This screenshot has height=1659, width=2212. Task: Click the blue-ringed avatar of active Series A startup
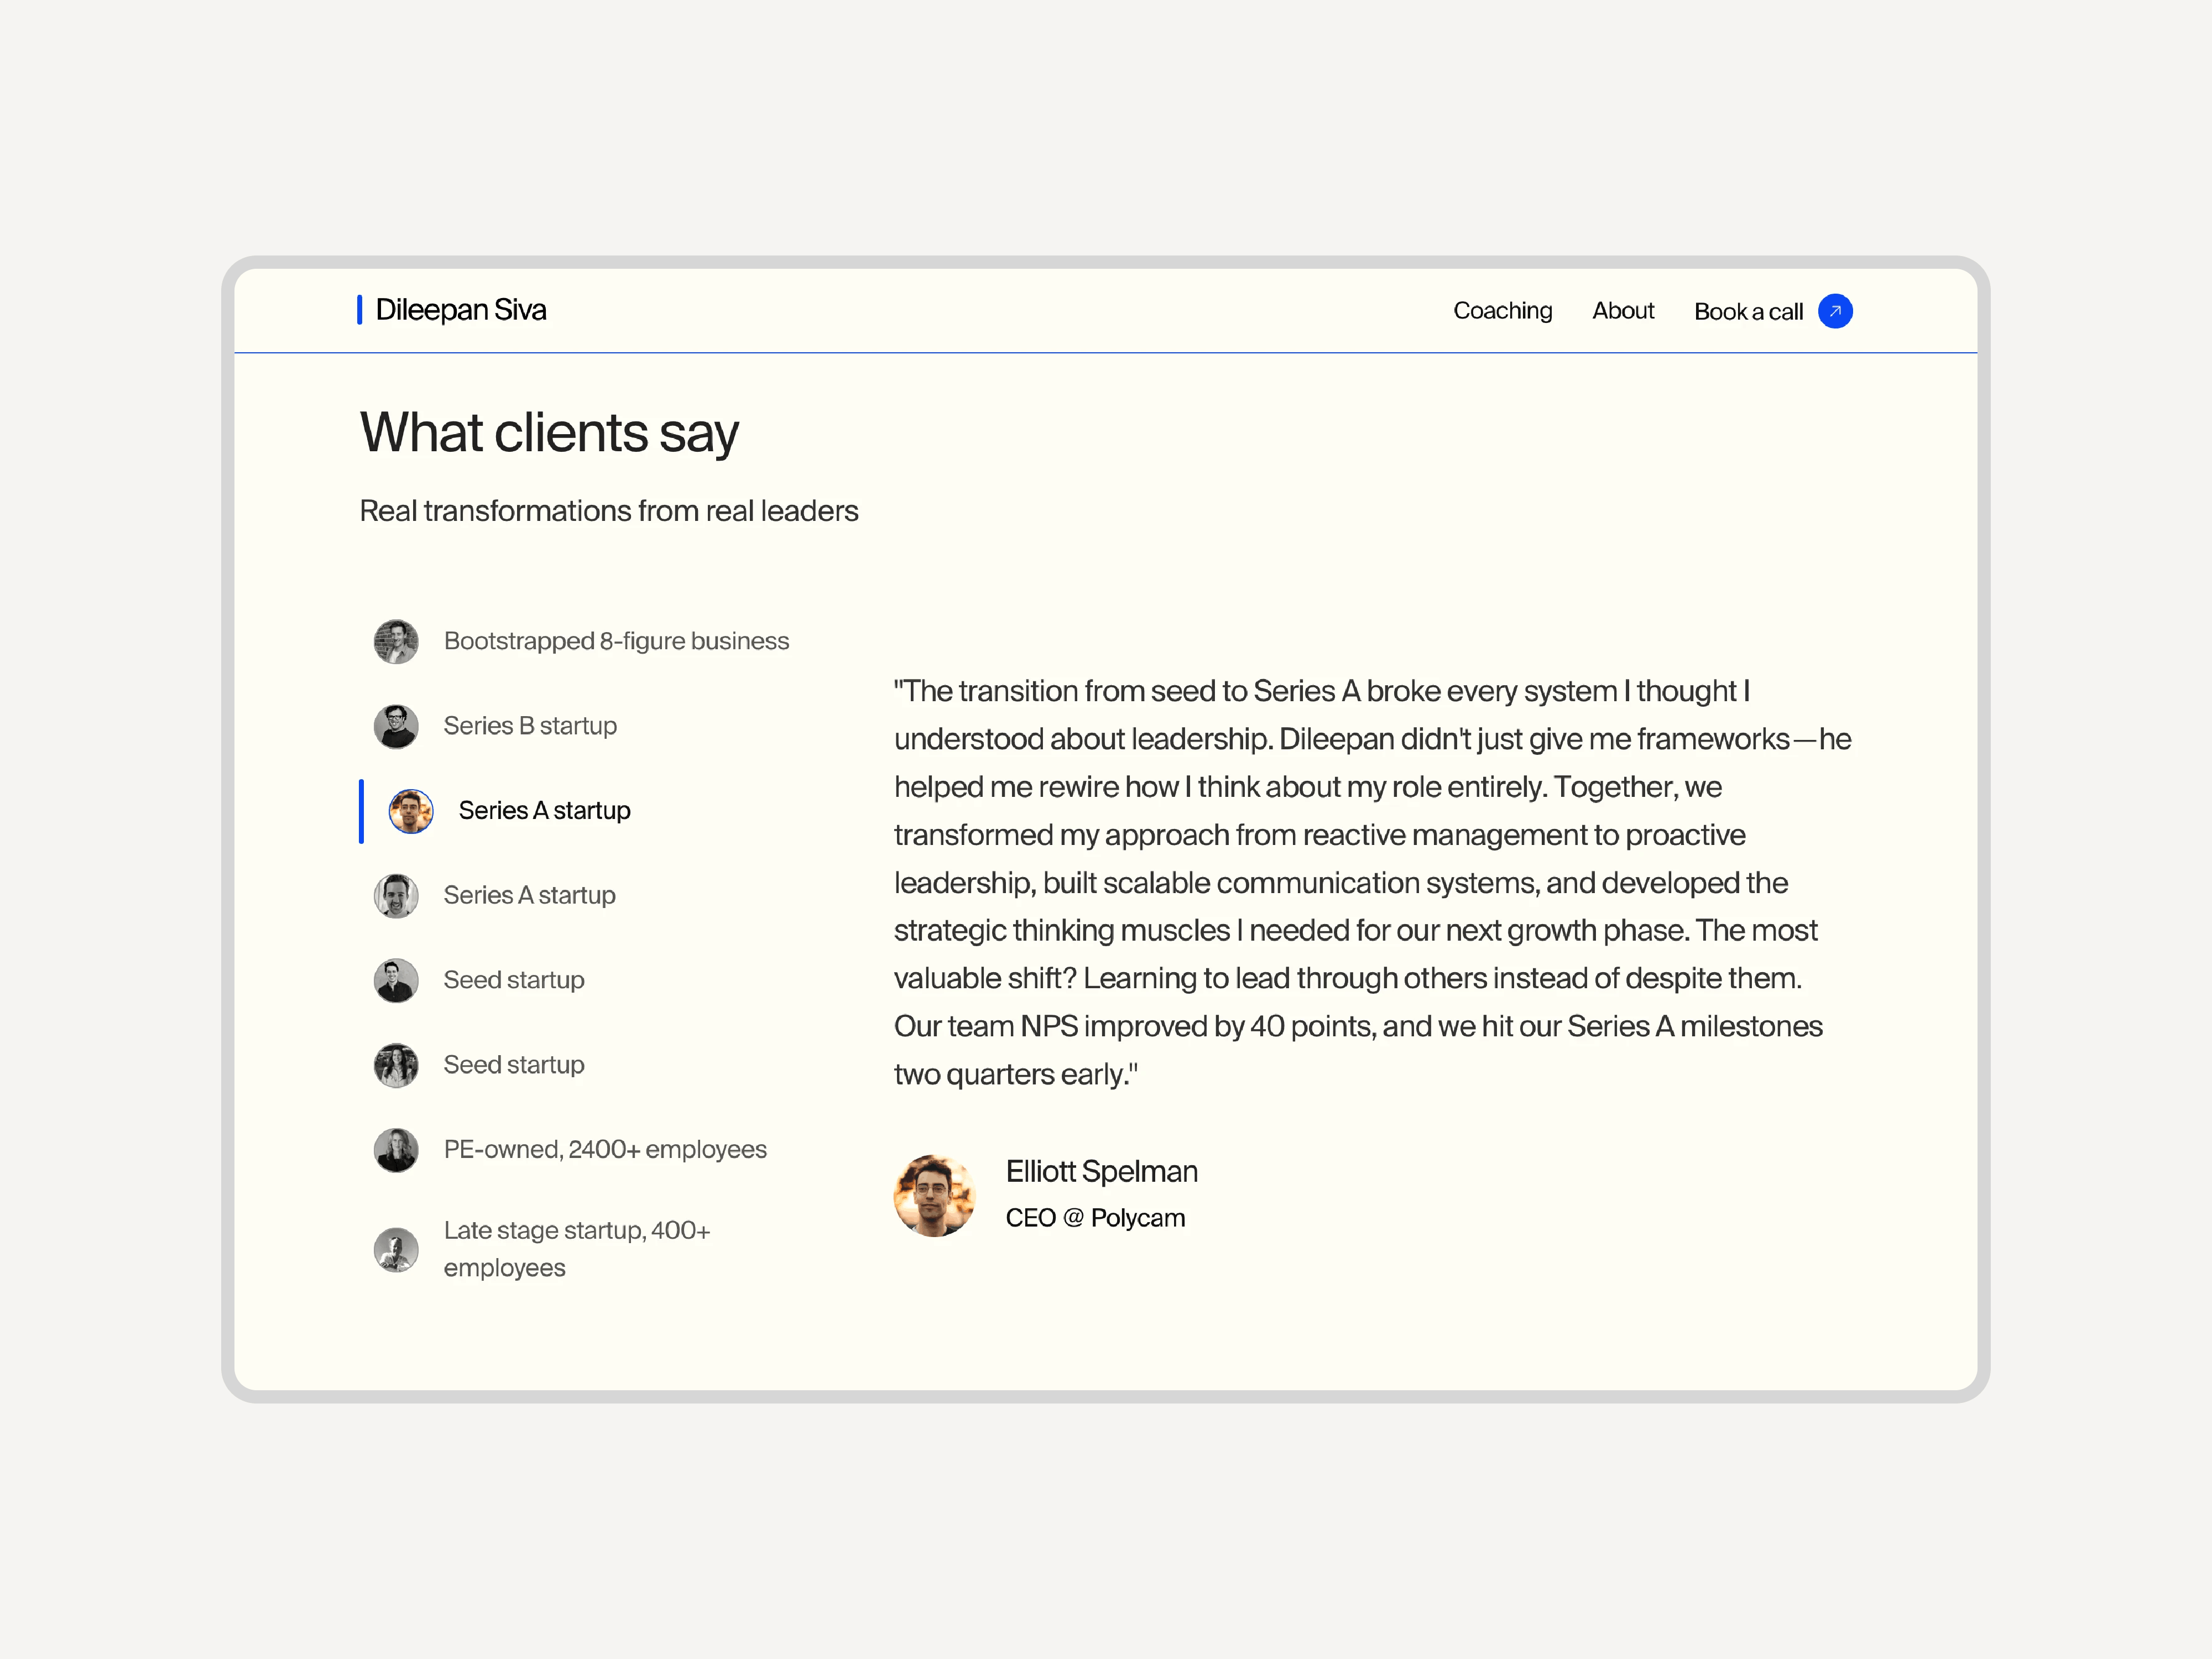click(411, 811)
